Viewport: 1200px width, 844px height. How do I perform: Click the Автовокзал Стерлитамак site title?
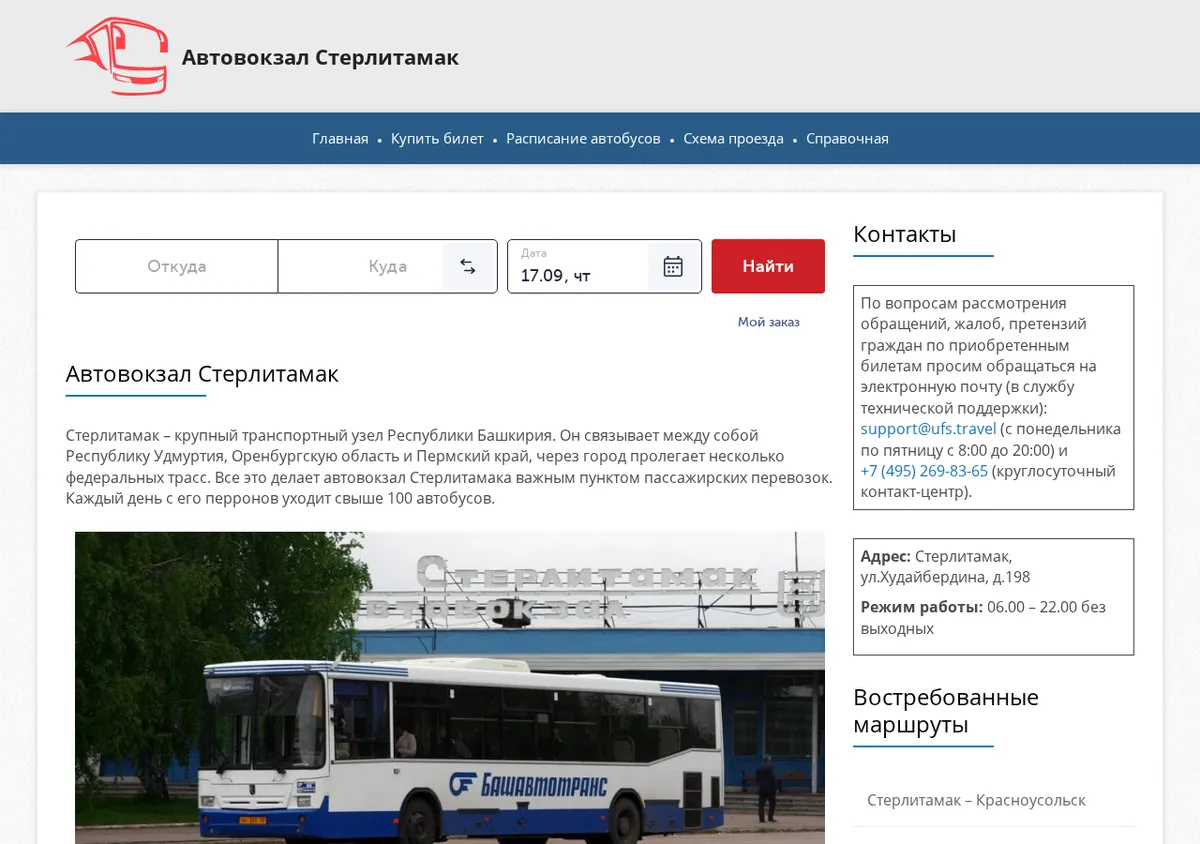pyautogui.click(x=320, y=57)
